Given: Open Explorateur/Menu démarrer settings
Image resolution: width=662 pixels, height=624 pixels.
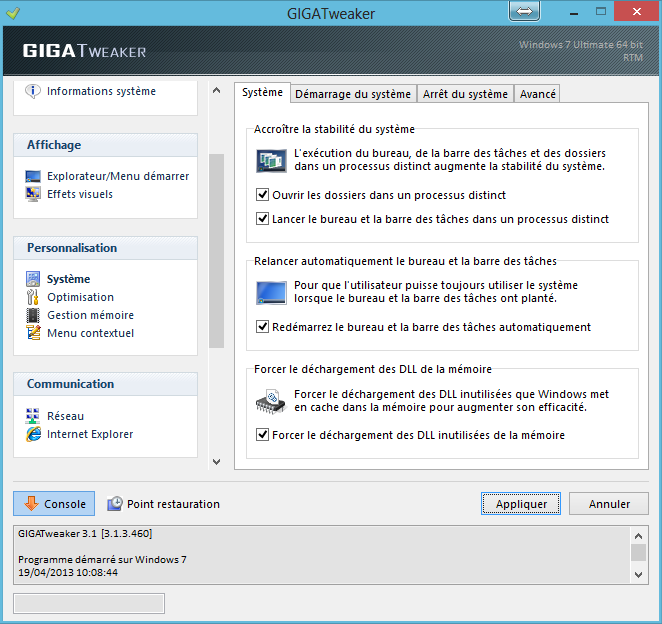Looking at the screenshot, I should [118, 176].
